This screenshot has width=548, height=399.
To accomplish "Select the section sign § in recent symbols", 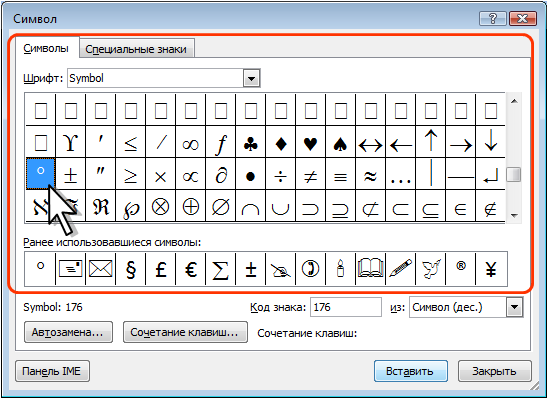I will [131, 269].
